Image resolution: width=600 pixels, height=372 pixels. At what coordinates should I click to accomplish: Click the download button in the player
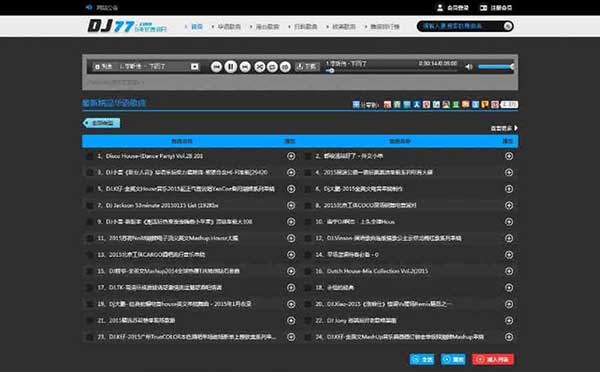point(307,67)
